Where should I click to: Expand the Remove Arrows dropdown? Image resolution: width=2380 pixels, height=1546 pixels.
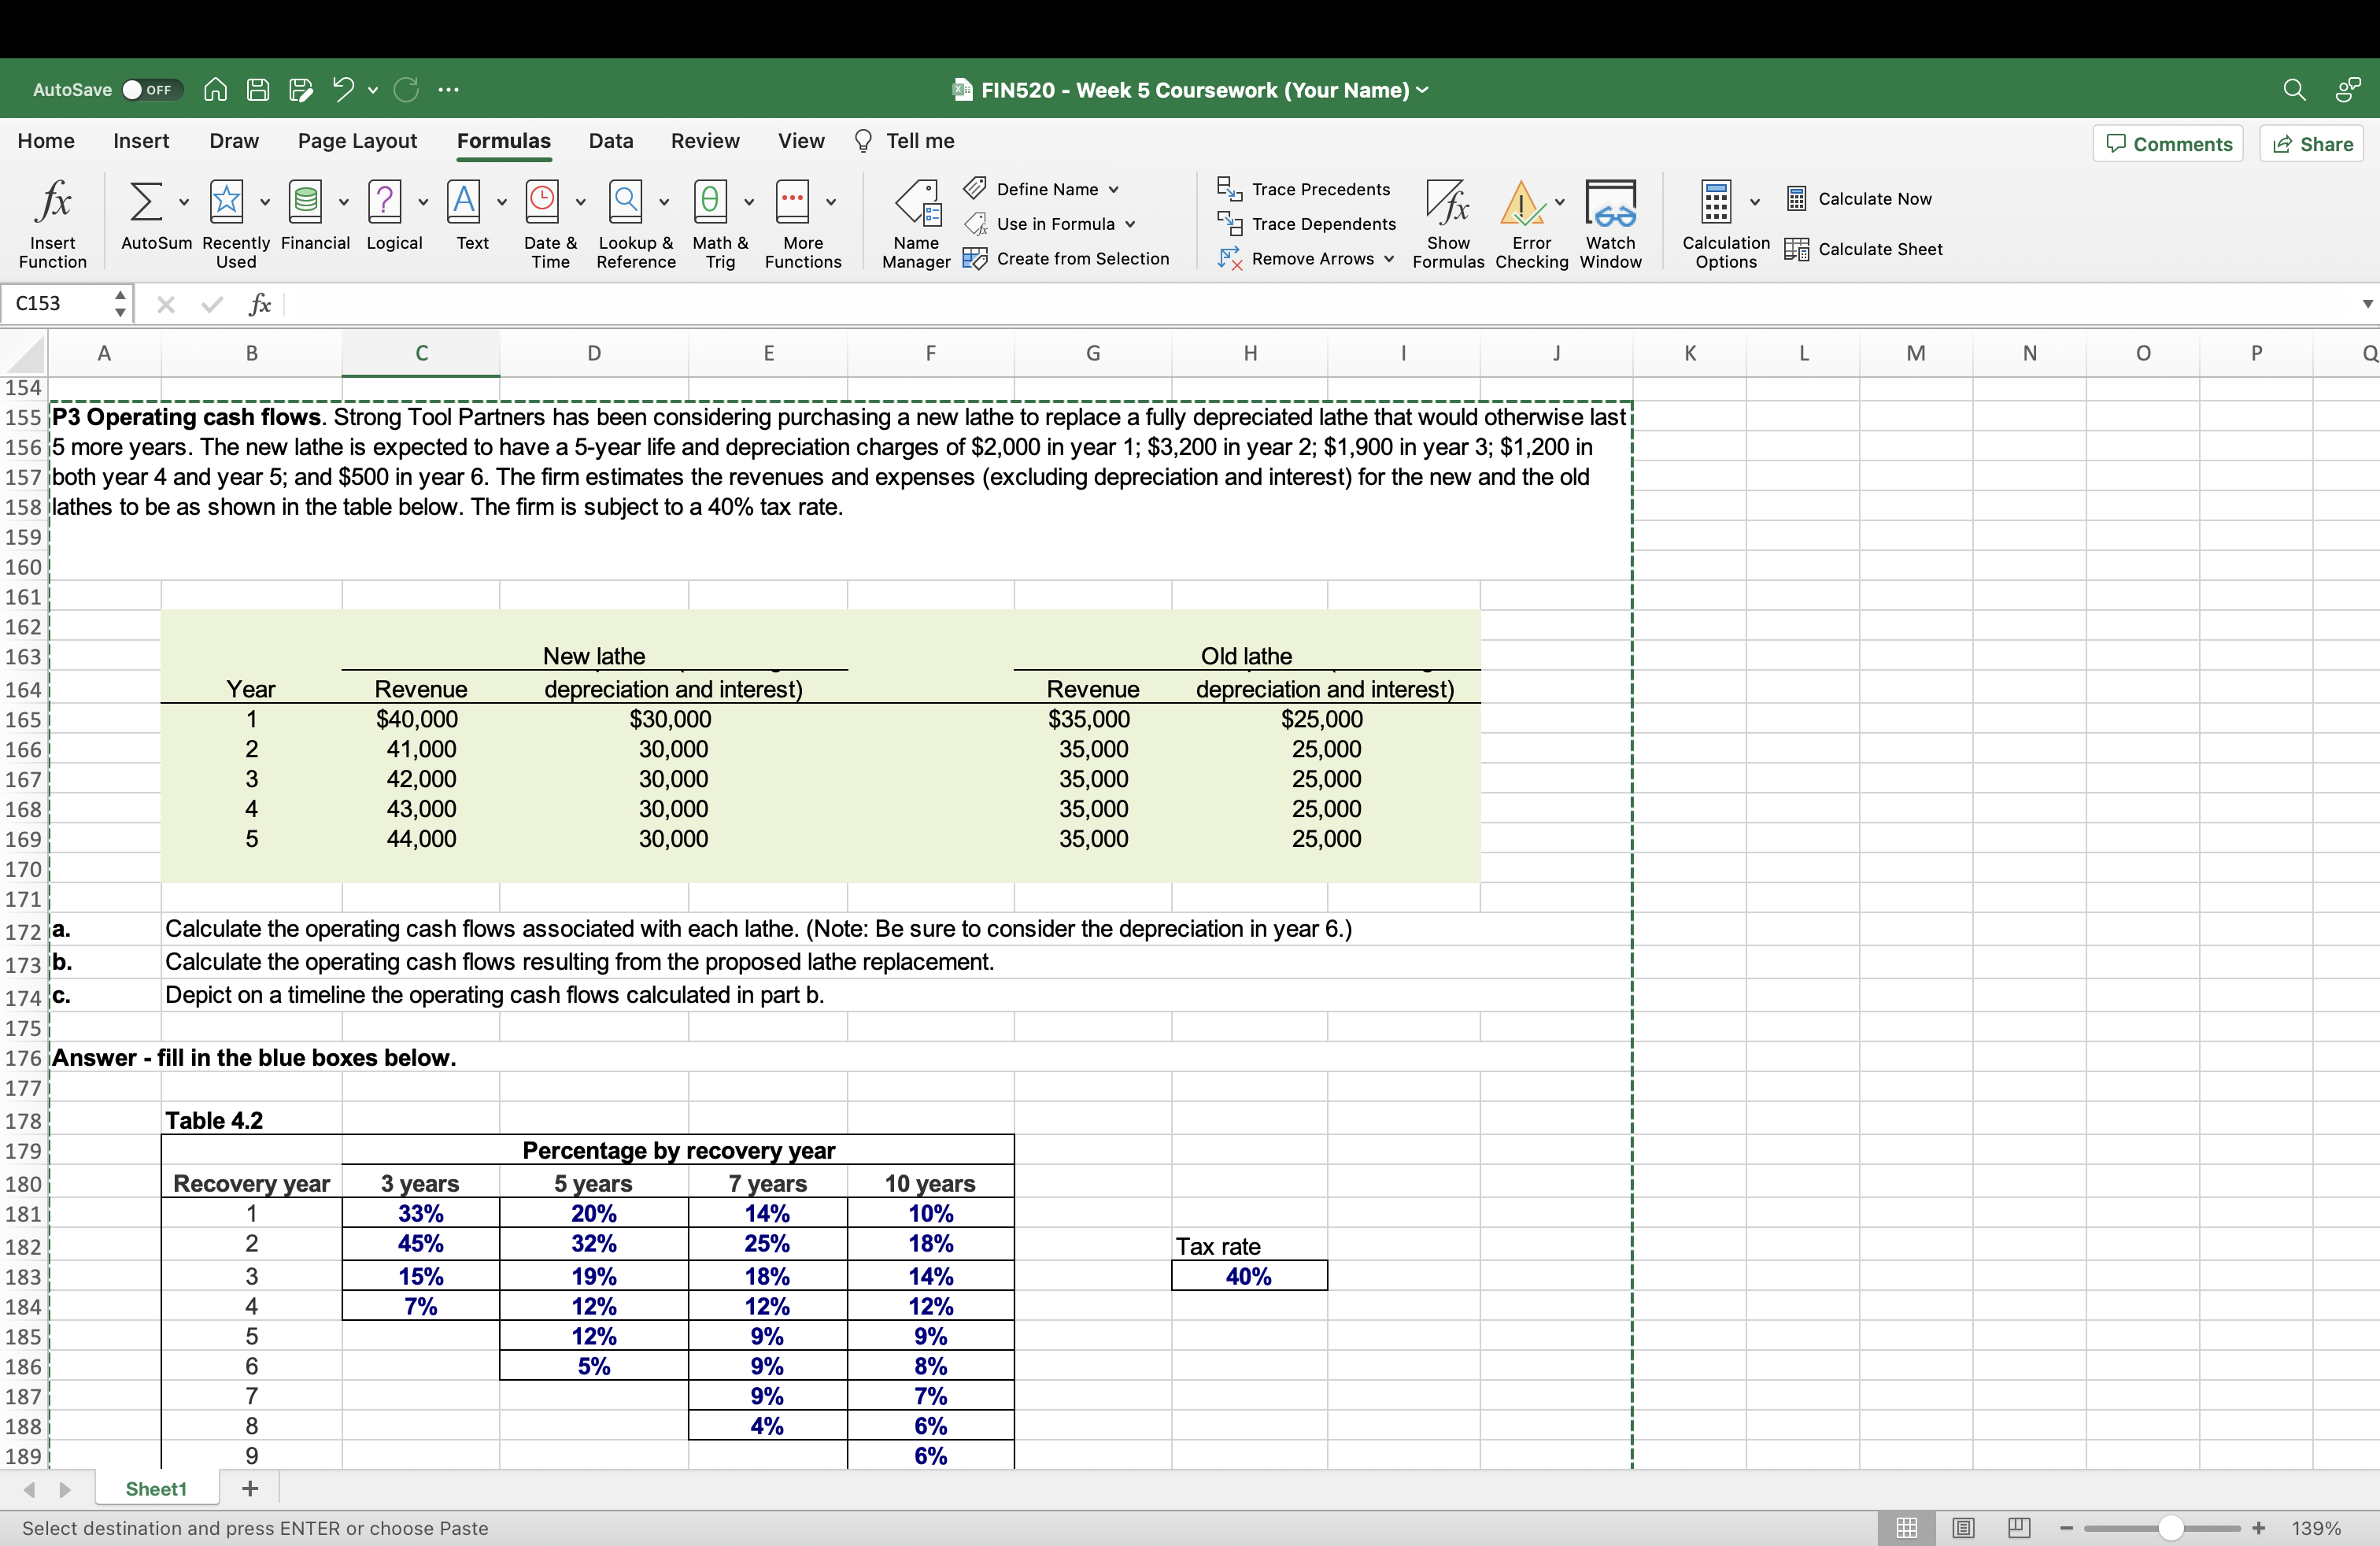1389,259
